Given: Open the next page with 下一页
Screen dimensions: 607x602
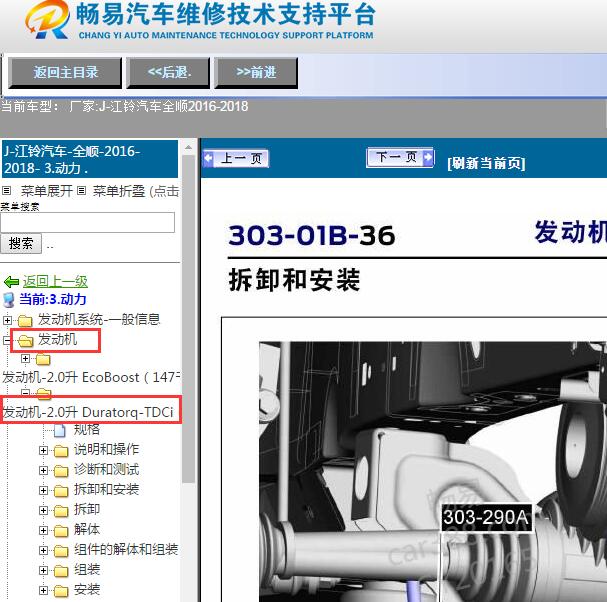Looking at the screenshot, I should 400,157.
